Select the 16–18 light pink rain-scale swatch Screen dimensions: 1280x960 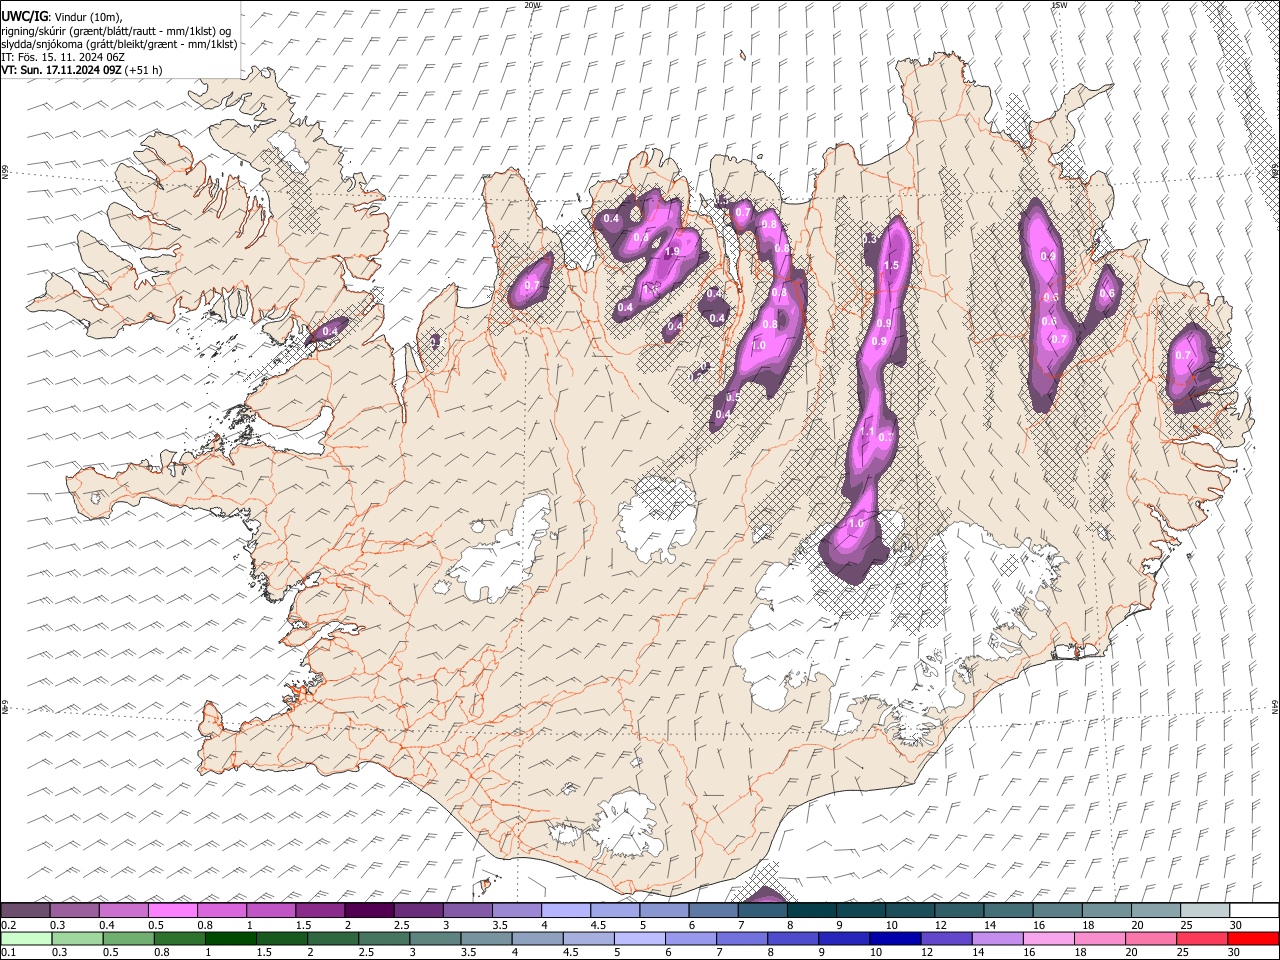coord(1049,938)
